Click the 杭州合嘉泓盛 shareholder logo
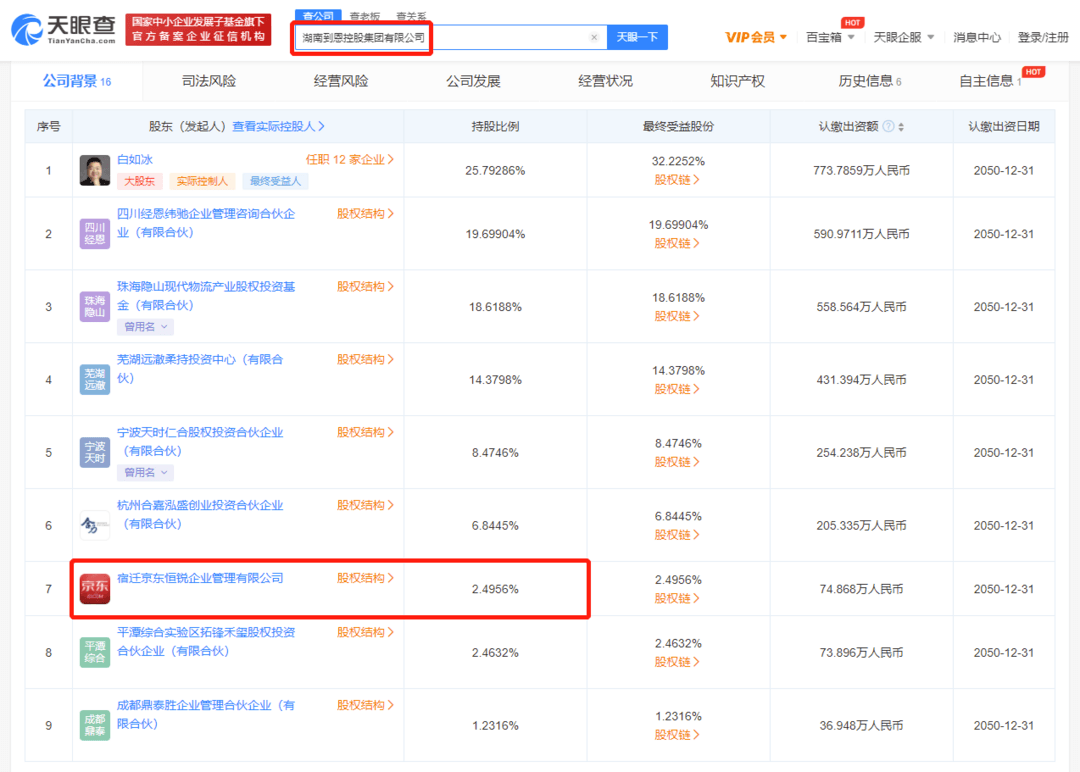1080x772 pixels. (94, 525)
